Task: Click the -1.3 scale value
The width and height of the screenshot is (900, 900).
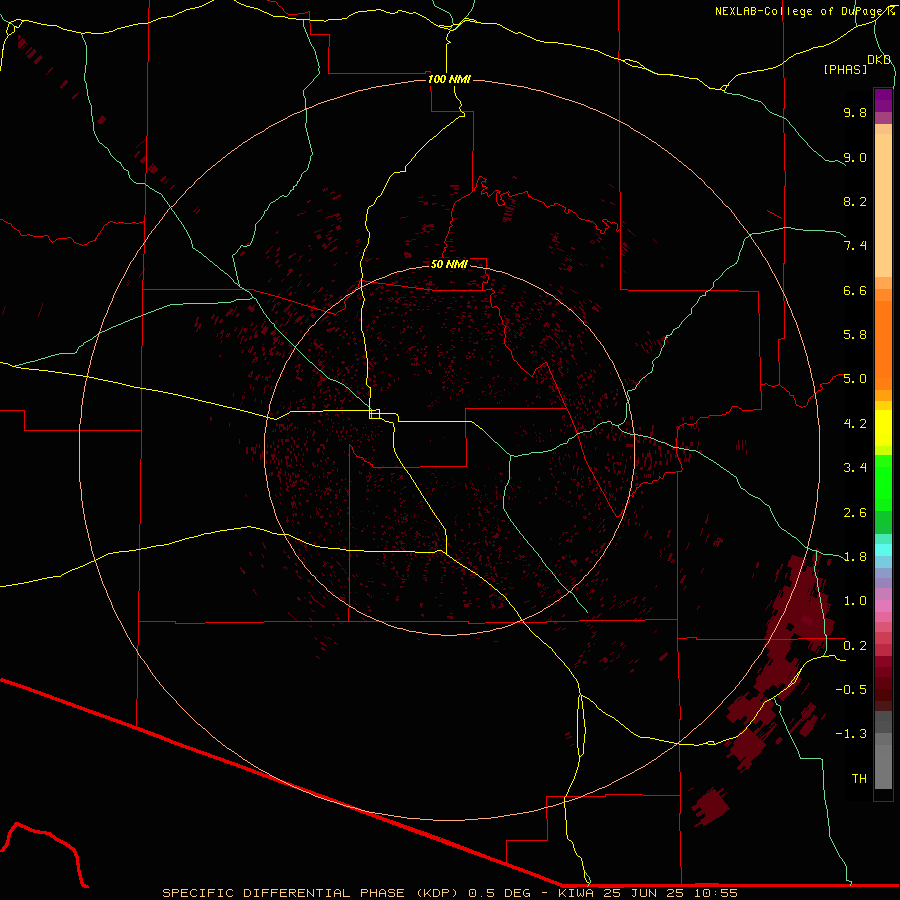Action: (851, 734)
